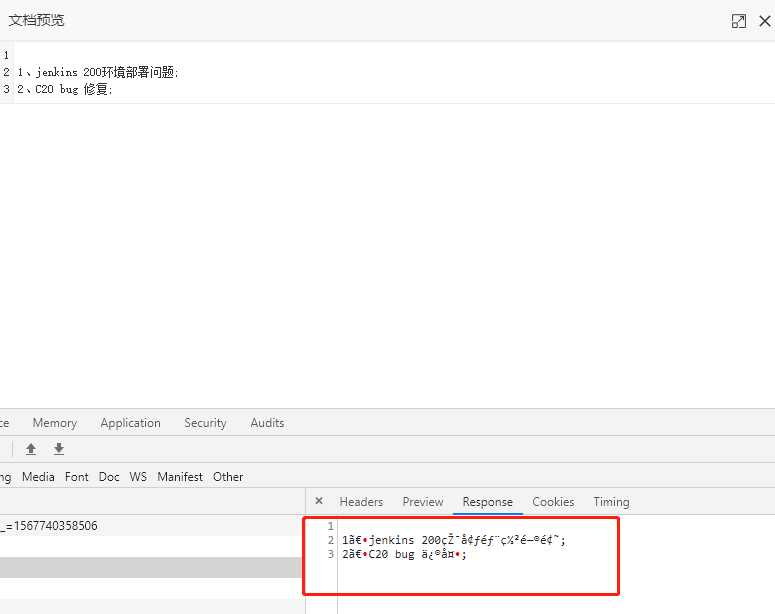Viewport: 775px width, 614px height.
Task: Filter requests by Other type
Action: tap(228, 477)
